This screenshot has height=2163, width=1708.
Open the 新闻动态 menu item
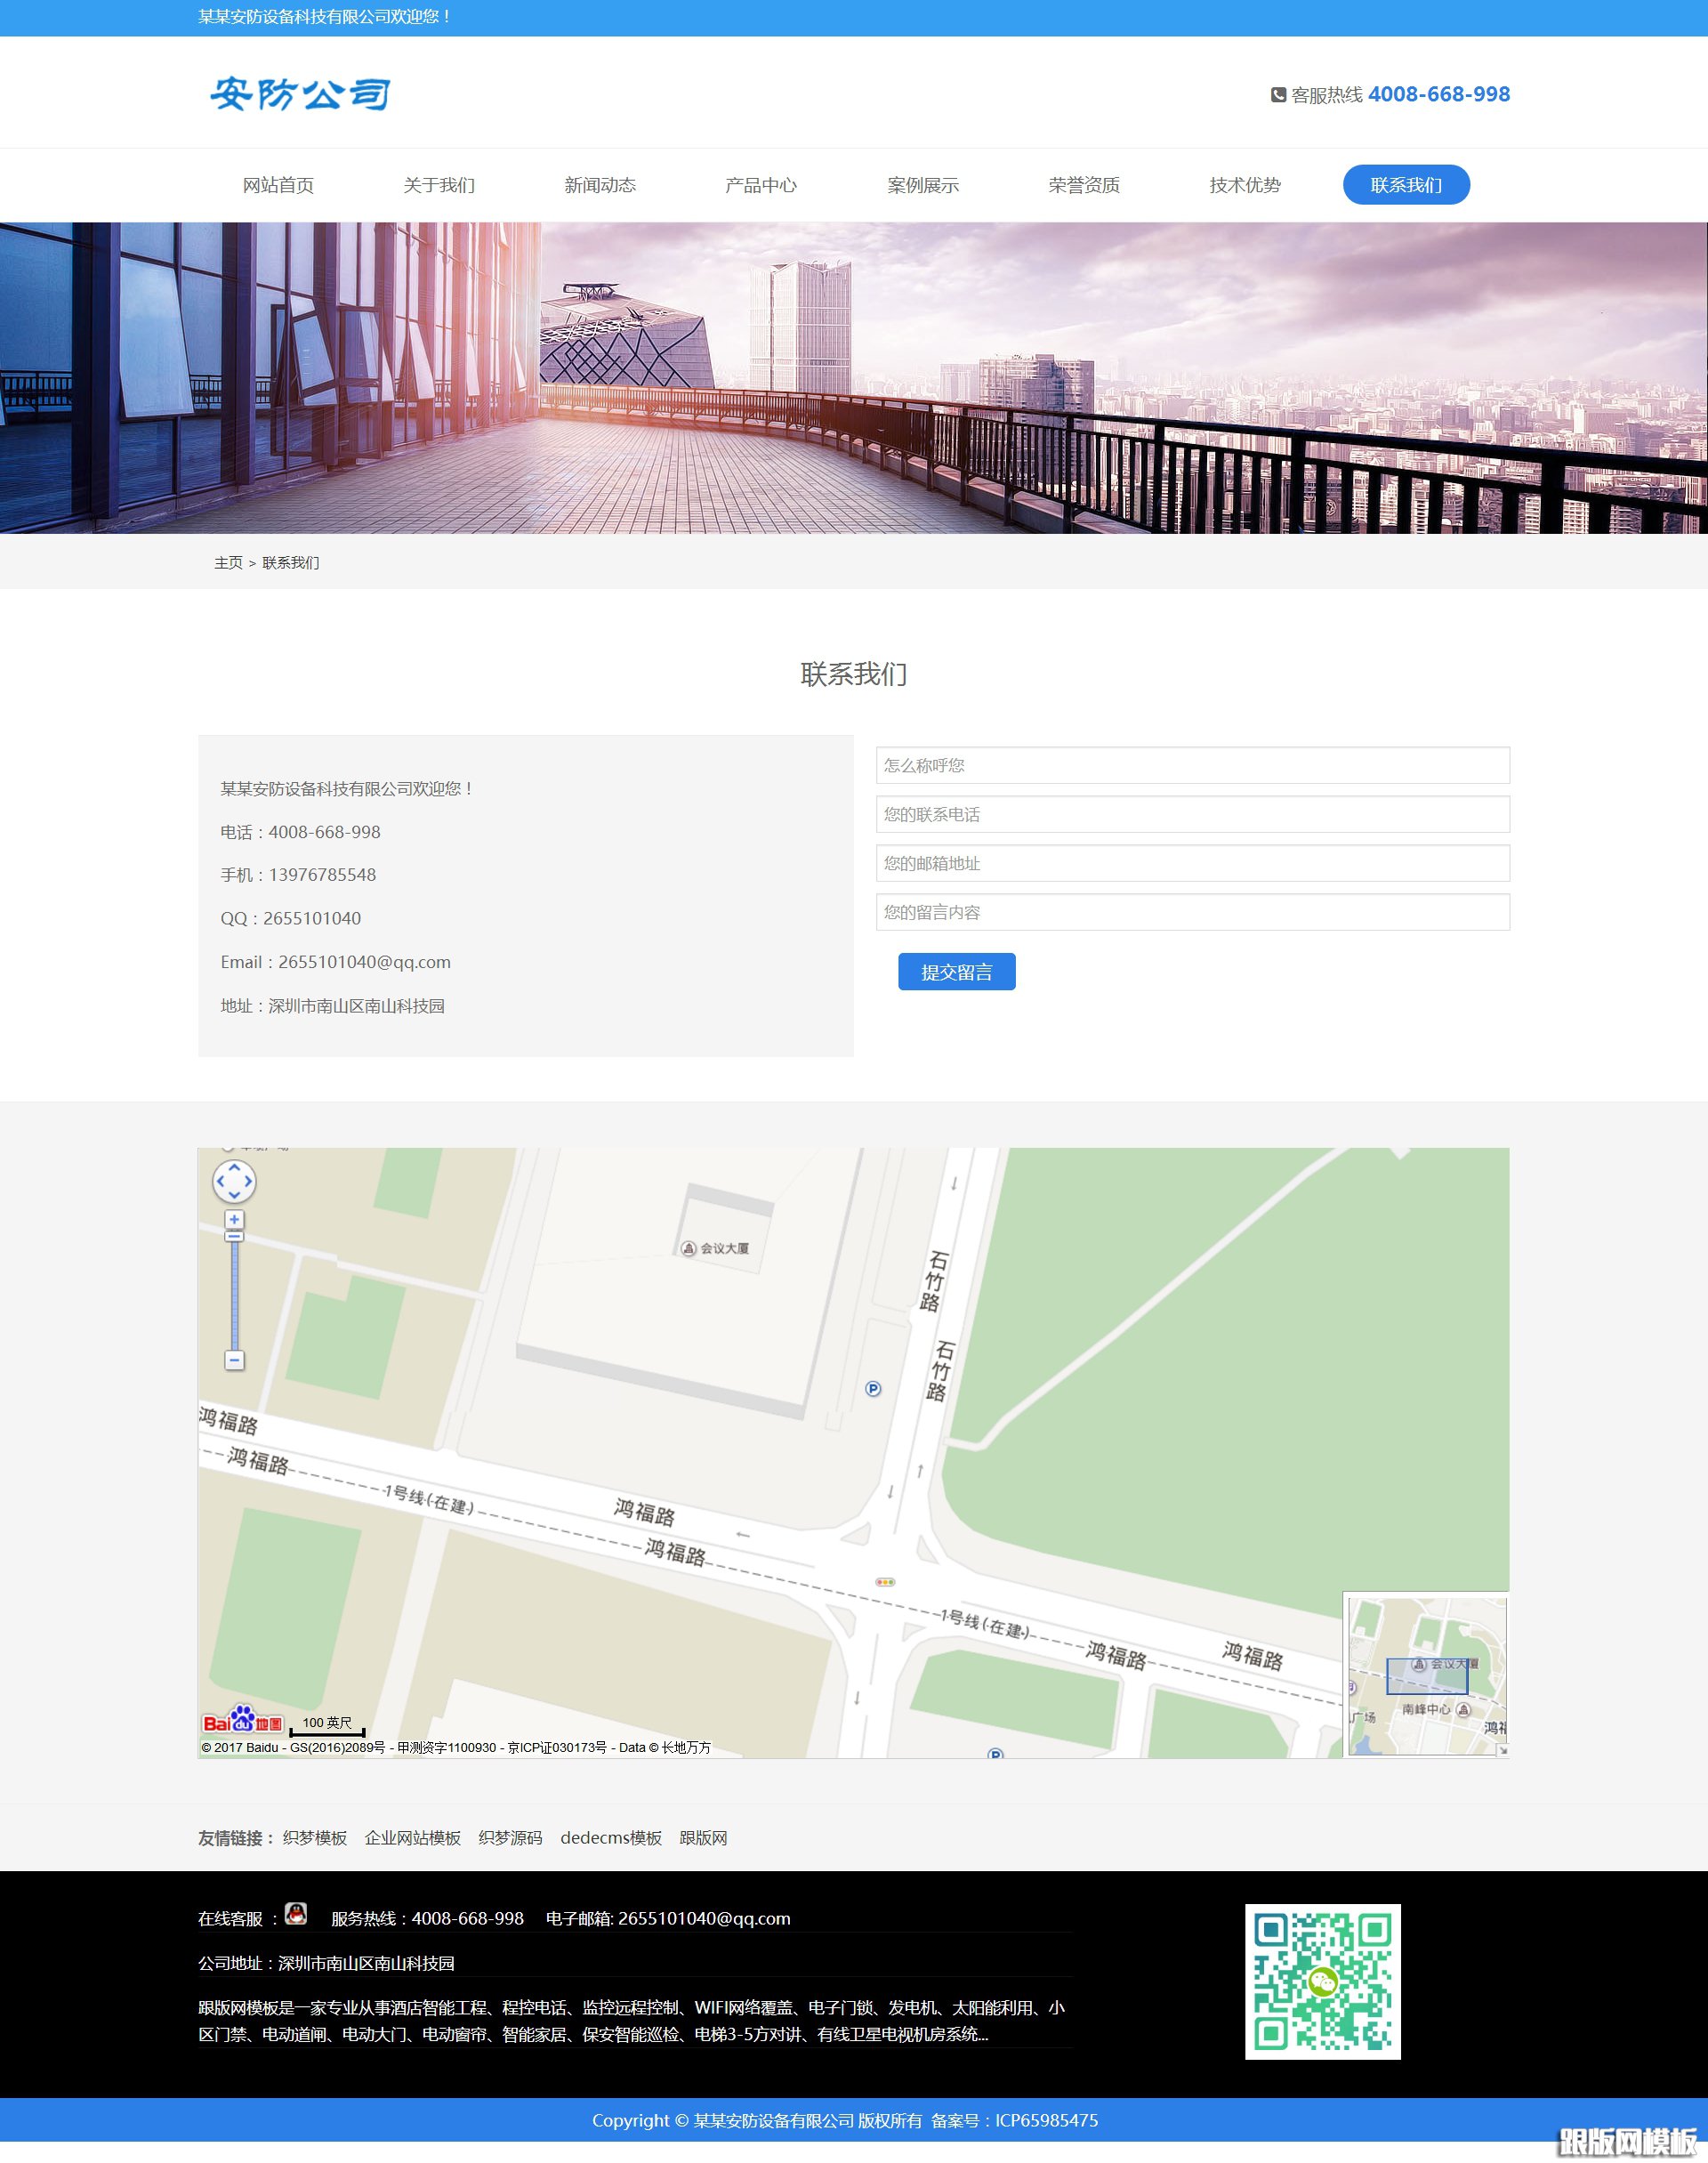pos(600,185)
